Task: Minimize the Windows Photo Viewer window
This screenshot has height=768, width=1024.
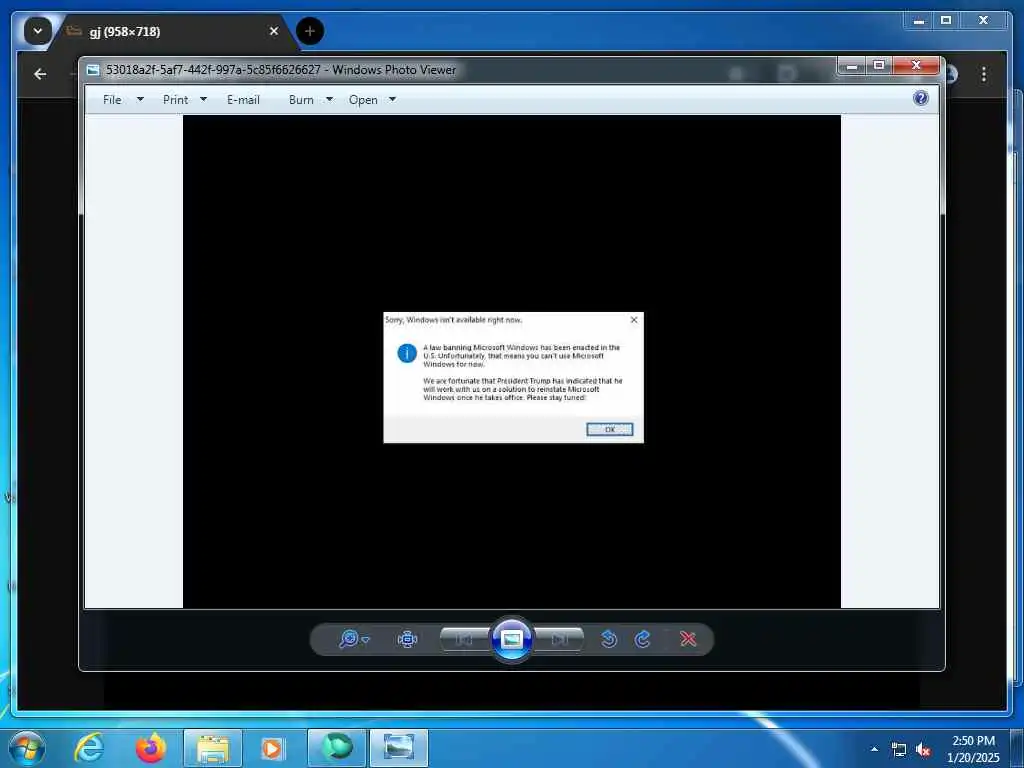Action: click(x=852, y=65)
